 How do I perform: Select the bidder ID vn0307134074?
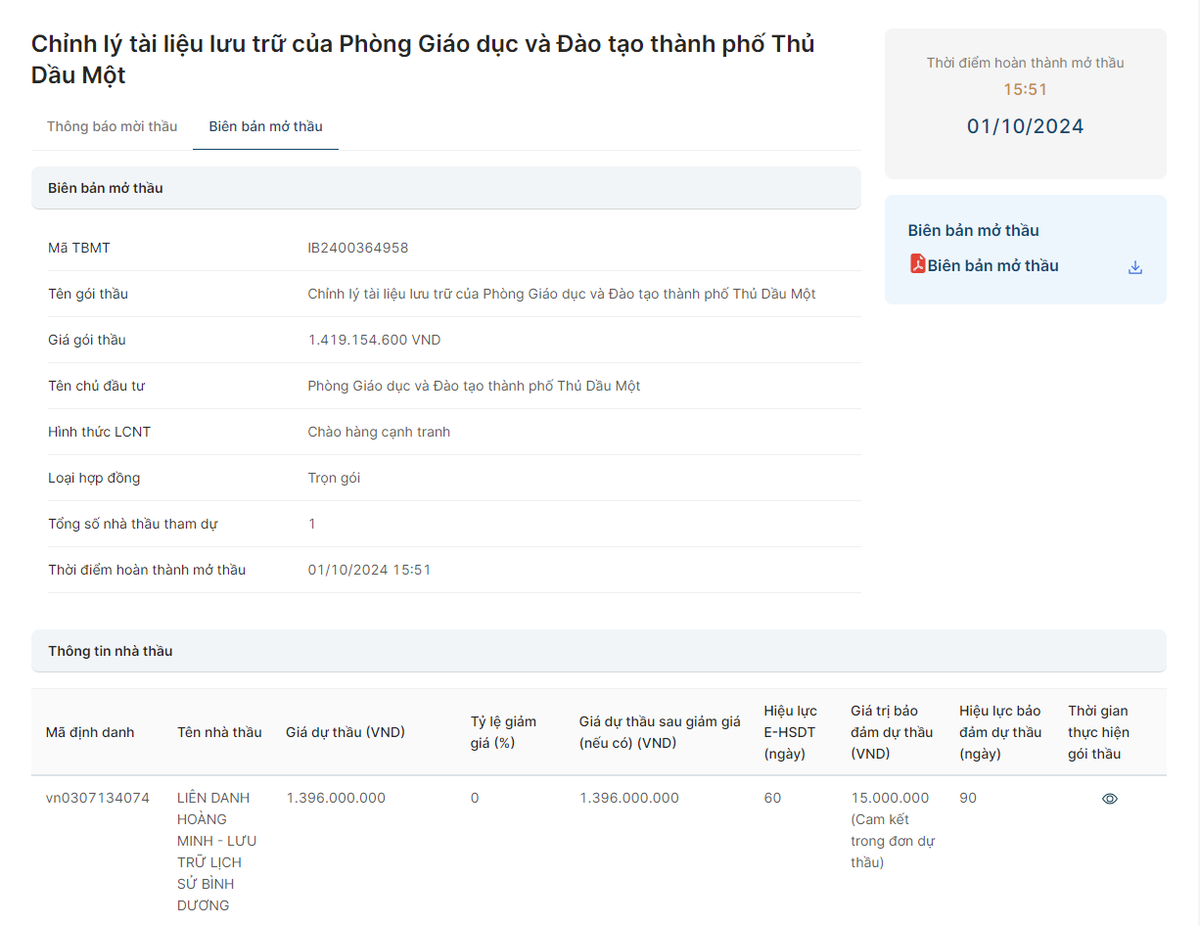click(x=95, y=798)
